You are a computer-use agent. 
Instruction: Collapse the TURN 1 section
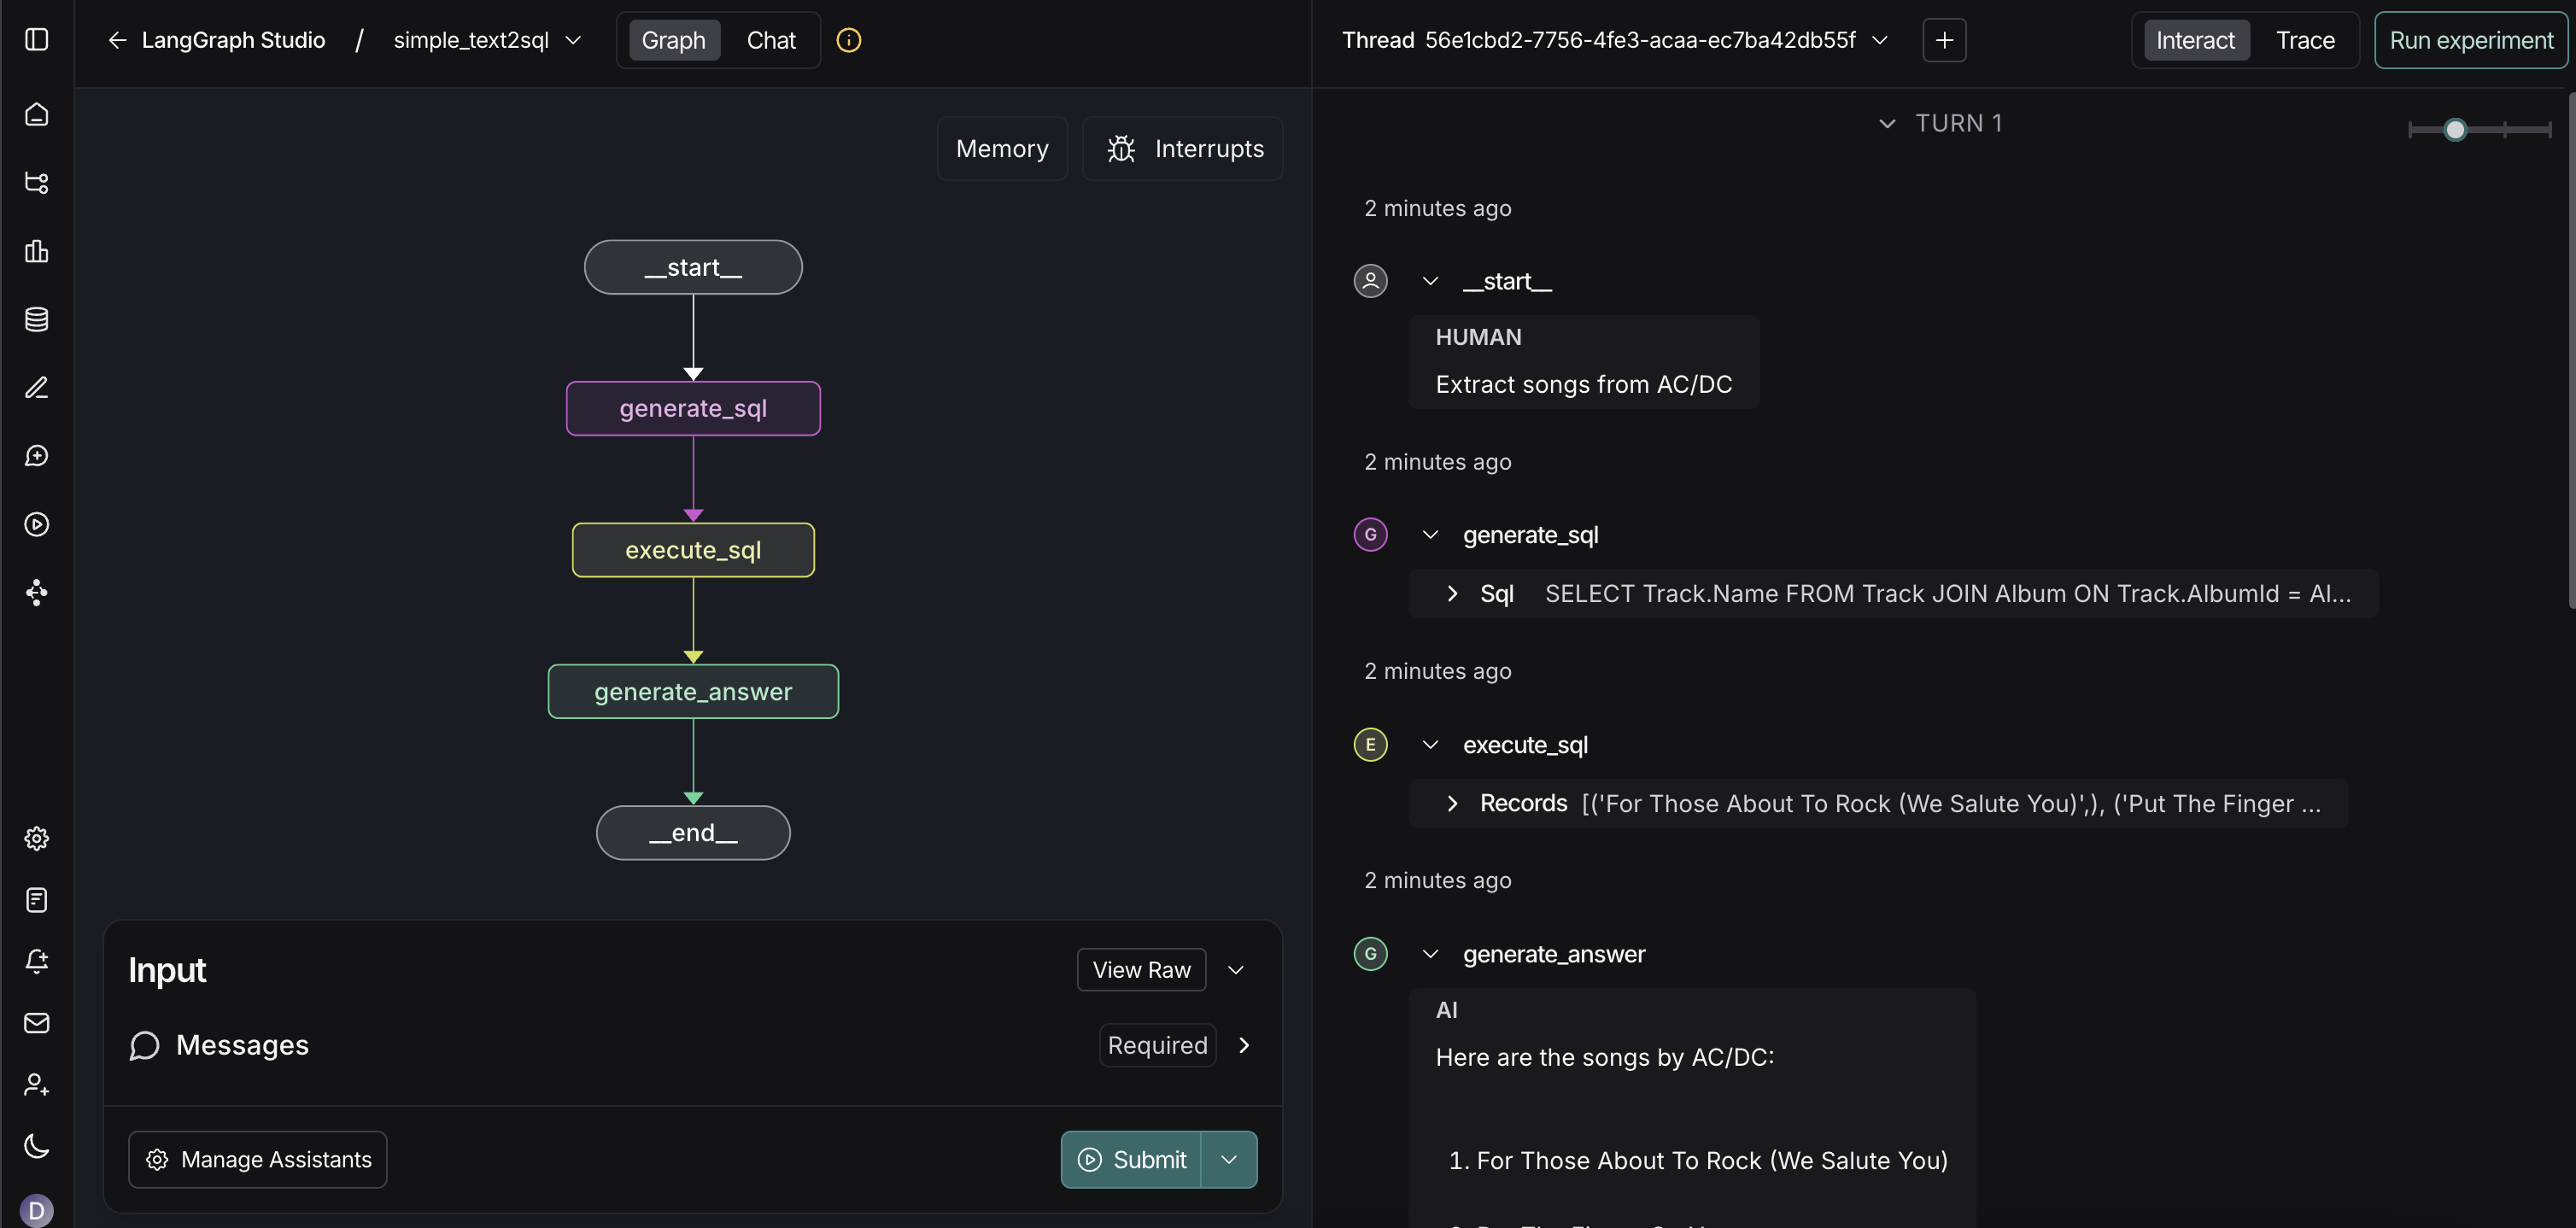click(x=1887, y=123)
